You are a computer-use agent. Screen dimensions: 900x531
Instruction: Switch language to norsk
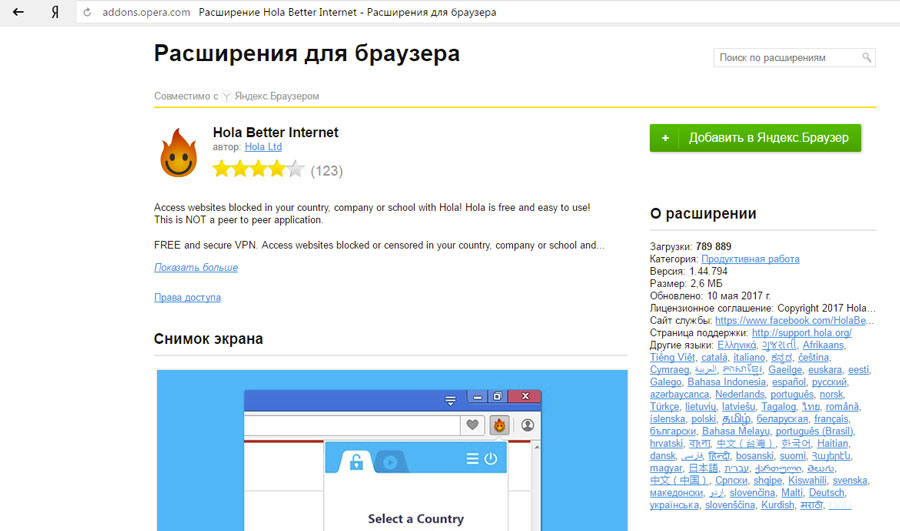coord(831,394)
